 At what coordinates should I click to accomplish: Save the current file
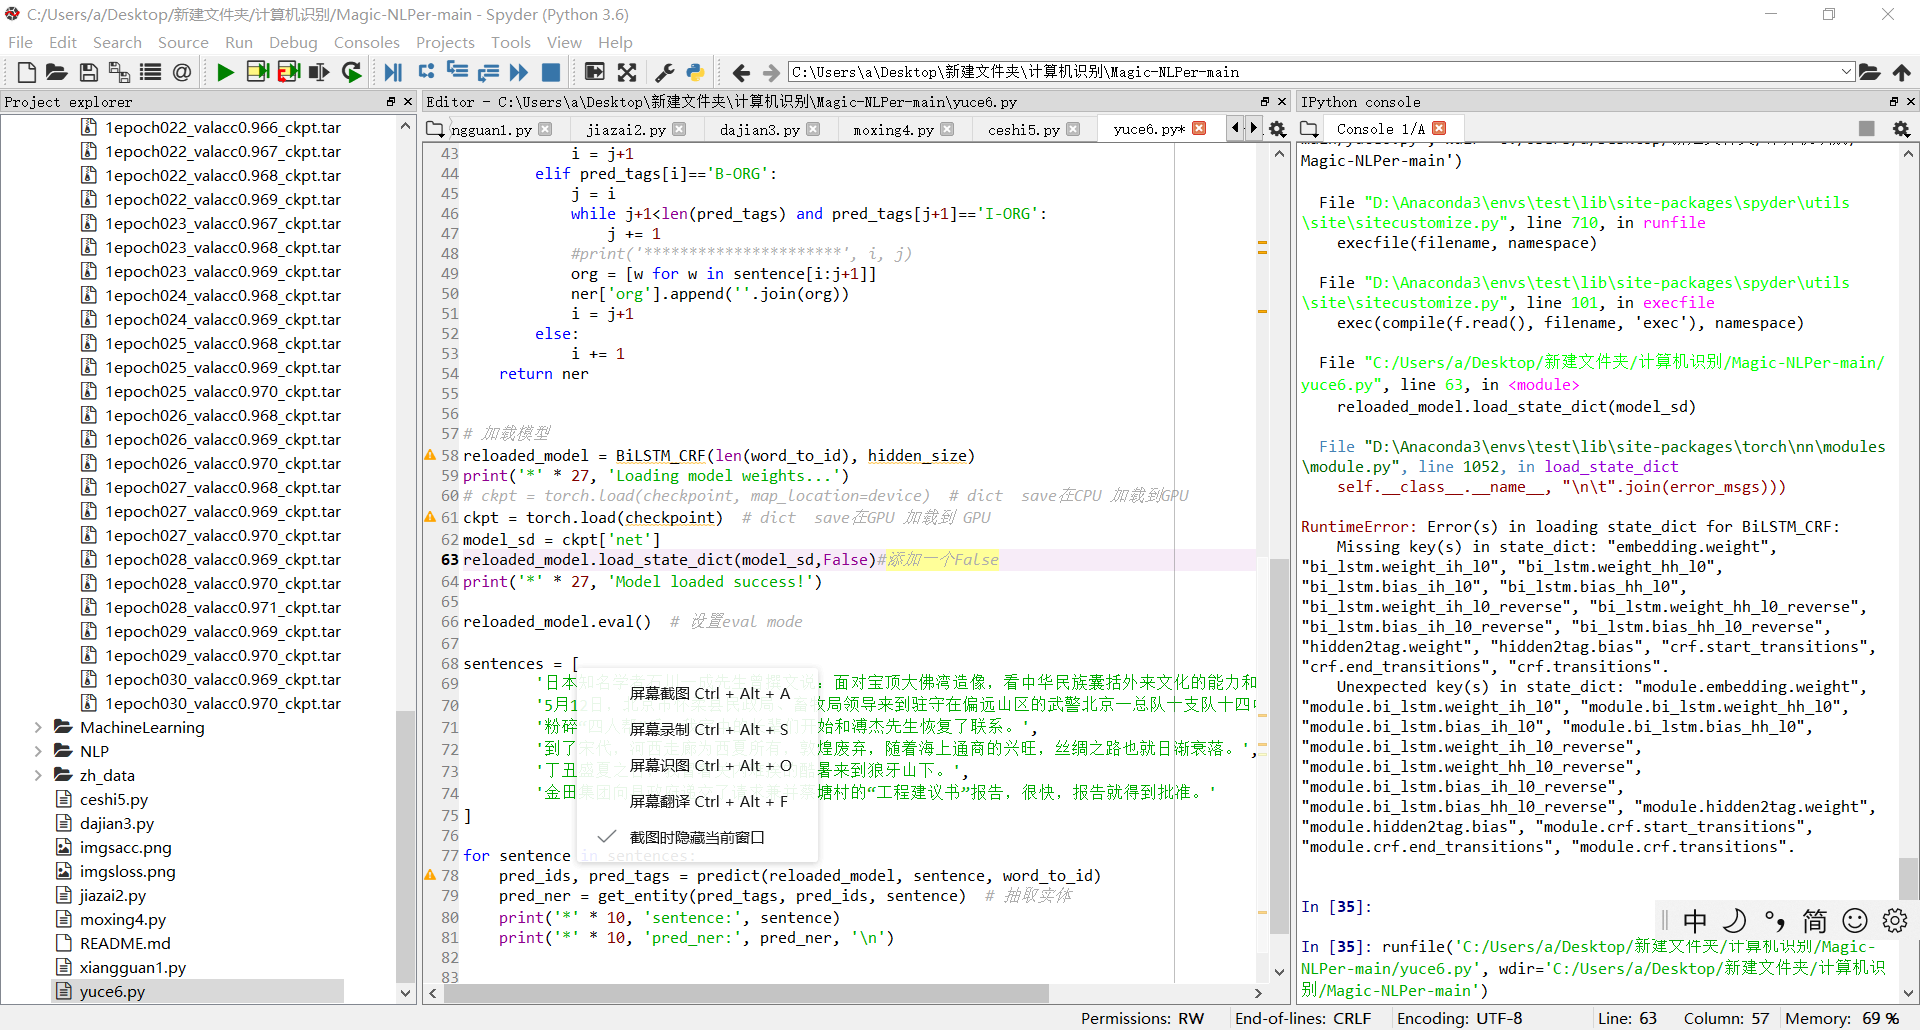click(88, 72)
